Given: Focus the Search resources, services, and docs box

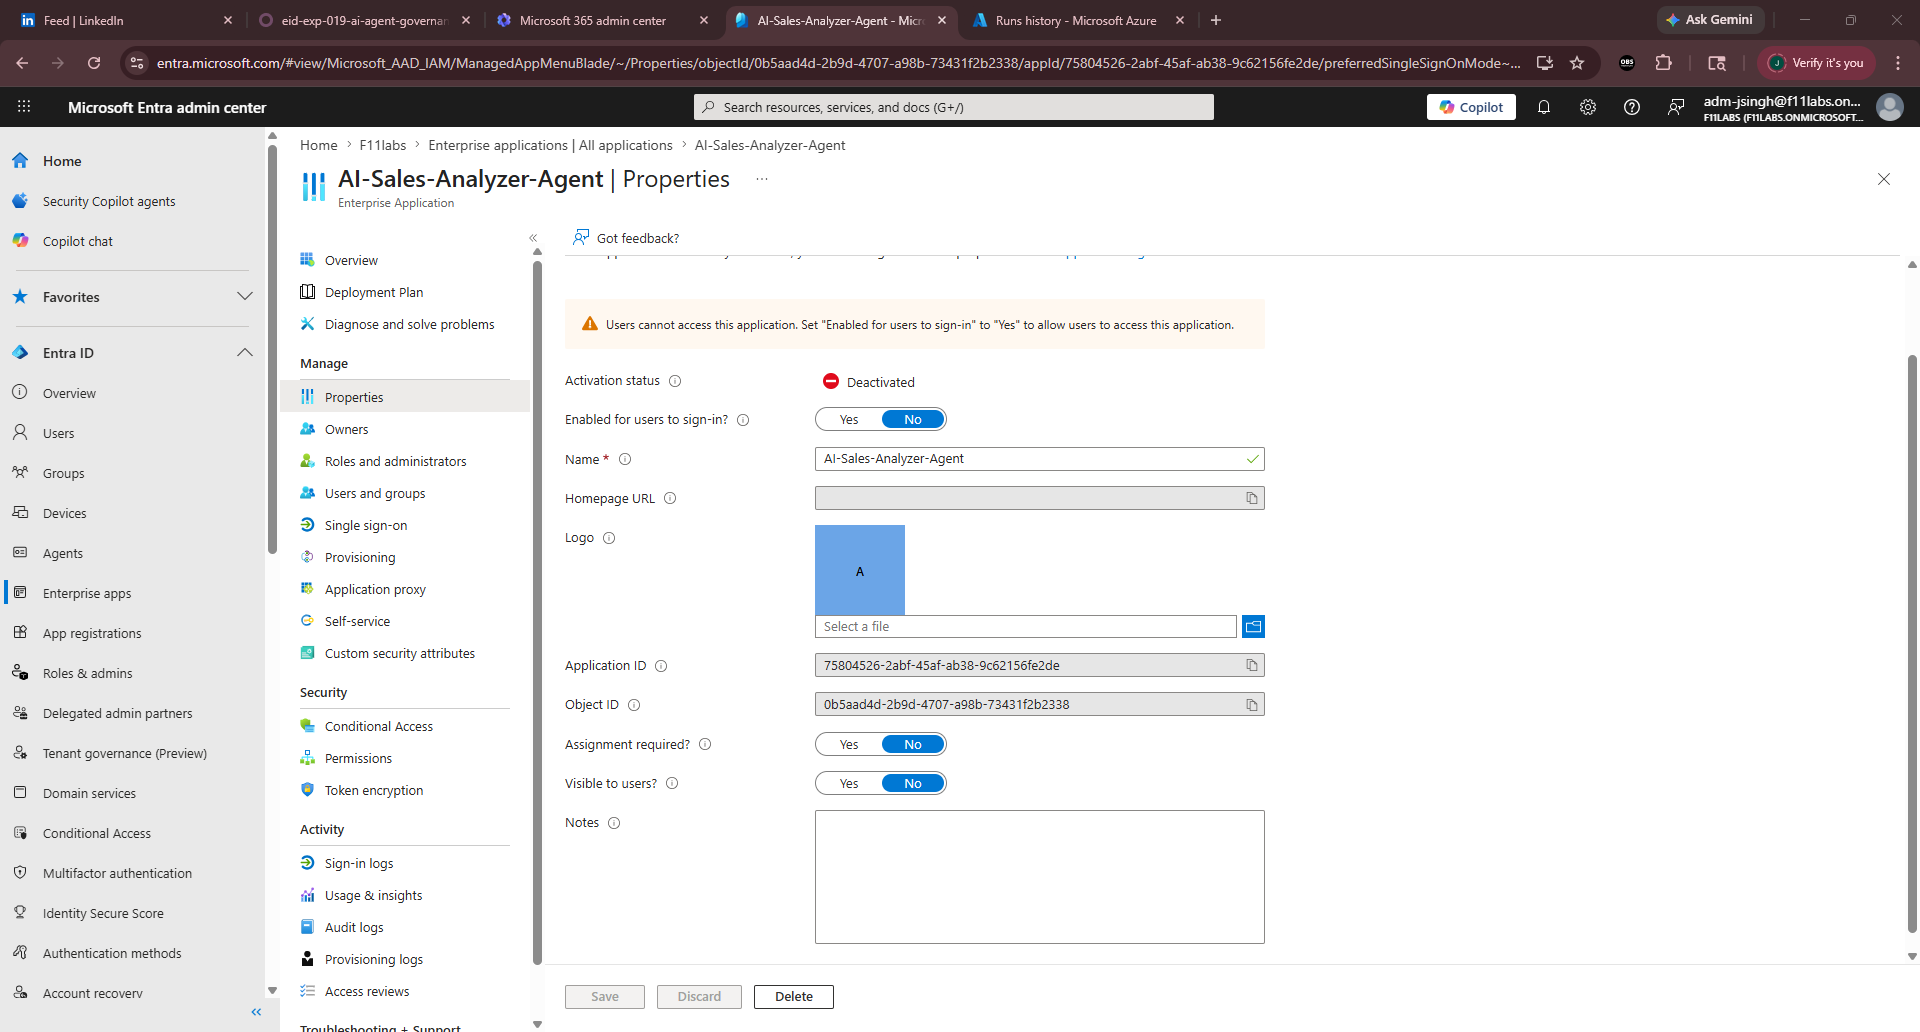Looking at the screenshot, I should pos(954,107).
